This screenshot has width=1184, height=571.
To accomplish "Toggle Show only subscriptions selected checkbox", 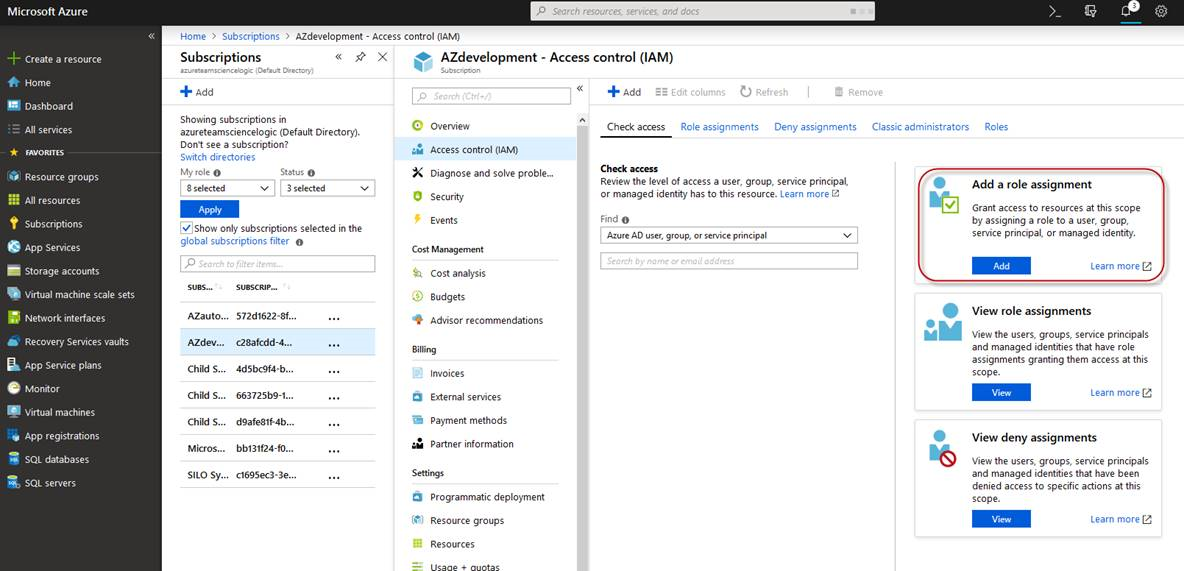I will 186,228.
